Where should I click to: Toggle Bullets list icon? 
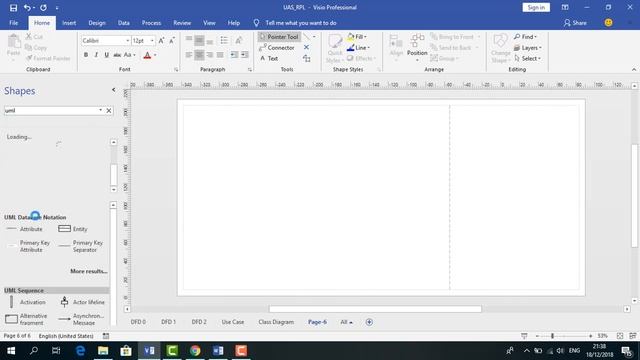[224, 40]
